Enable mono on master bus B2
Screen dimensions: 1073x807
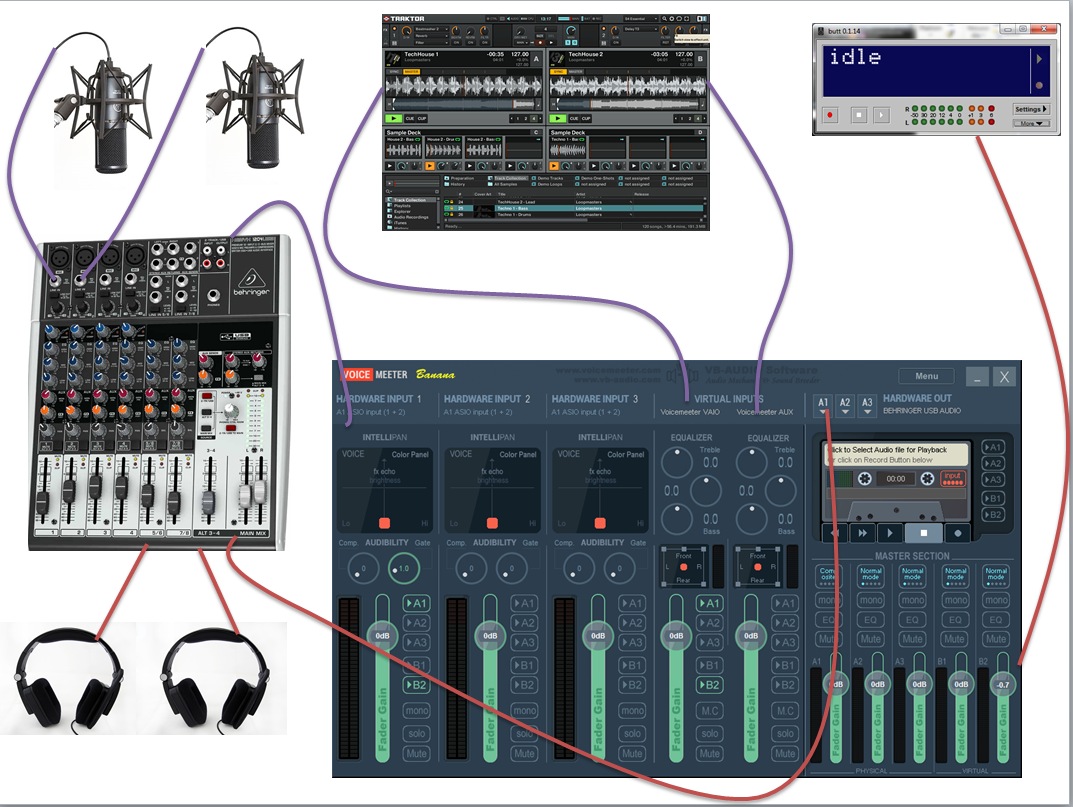pos(996,600)
